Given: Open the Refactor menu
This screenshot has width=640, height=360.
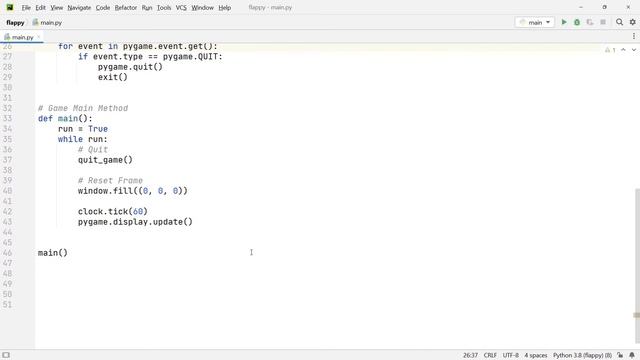Looking at the screenshot, I should (126, 7).
